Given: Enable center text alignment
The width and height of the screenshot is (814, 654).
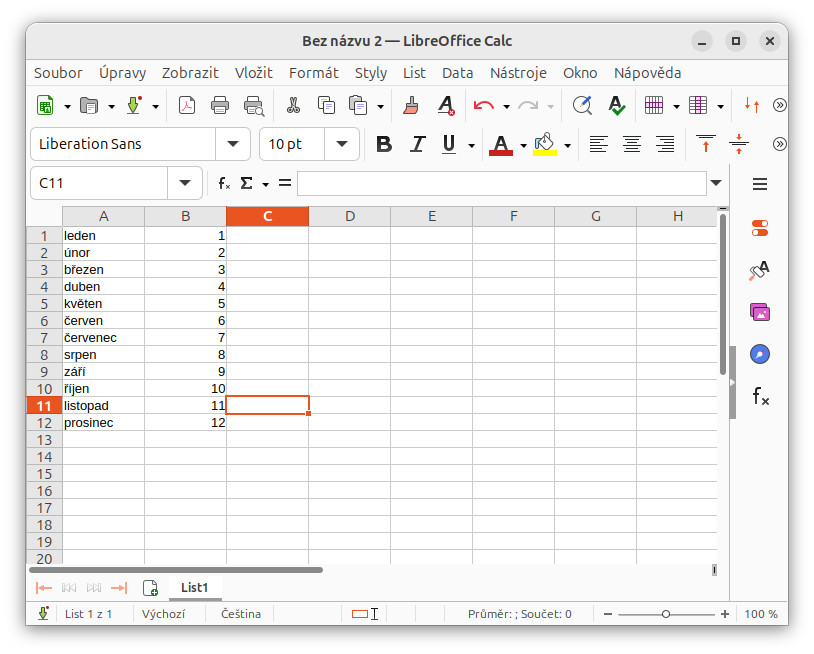Looking at the screenshot, I should [x=631, y=144].
